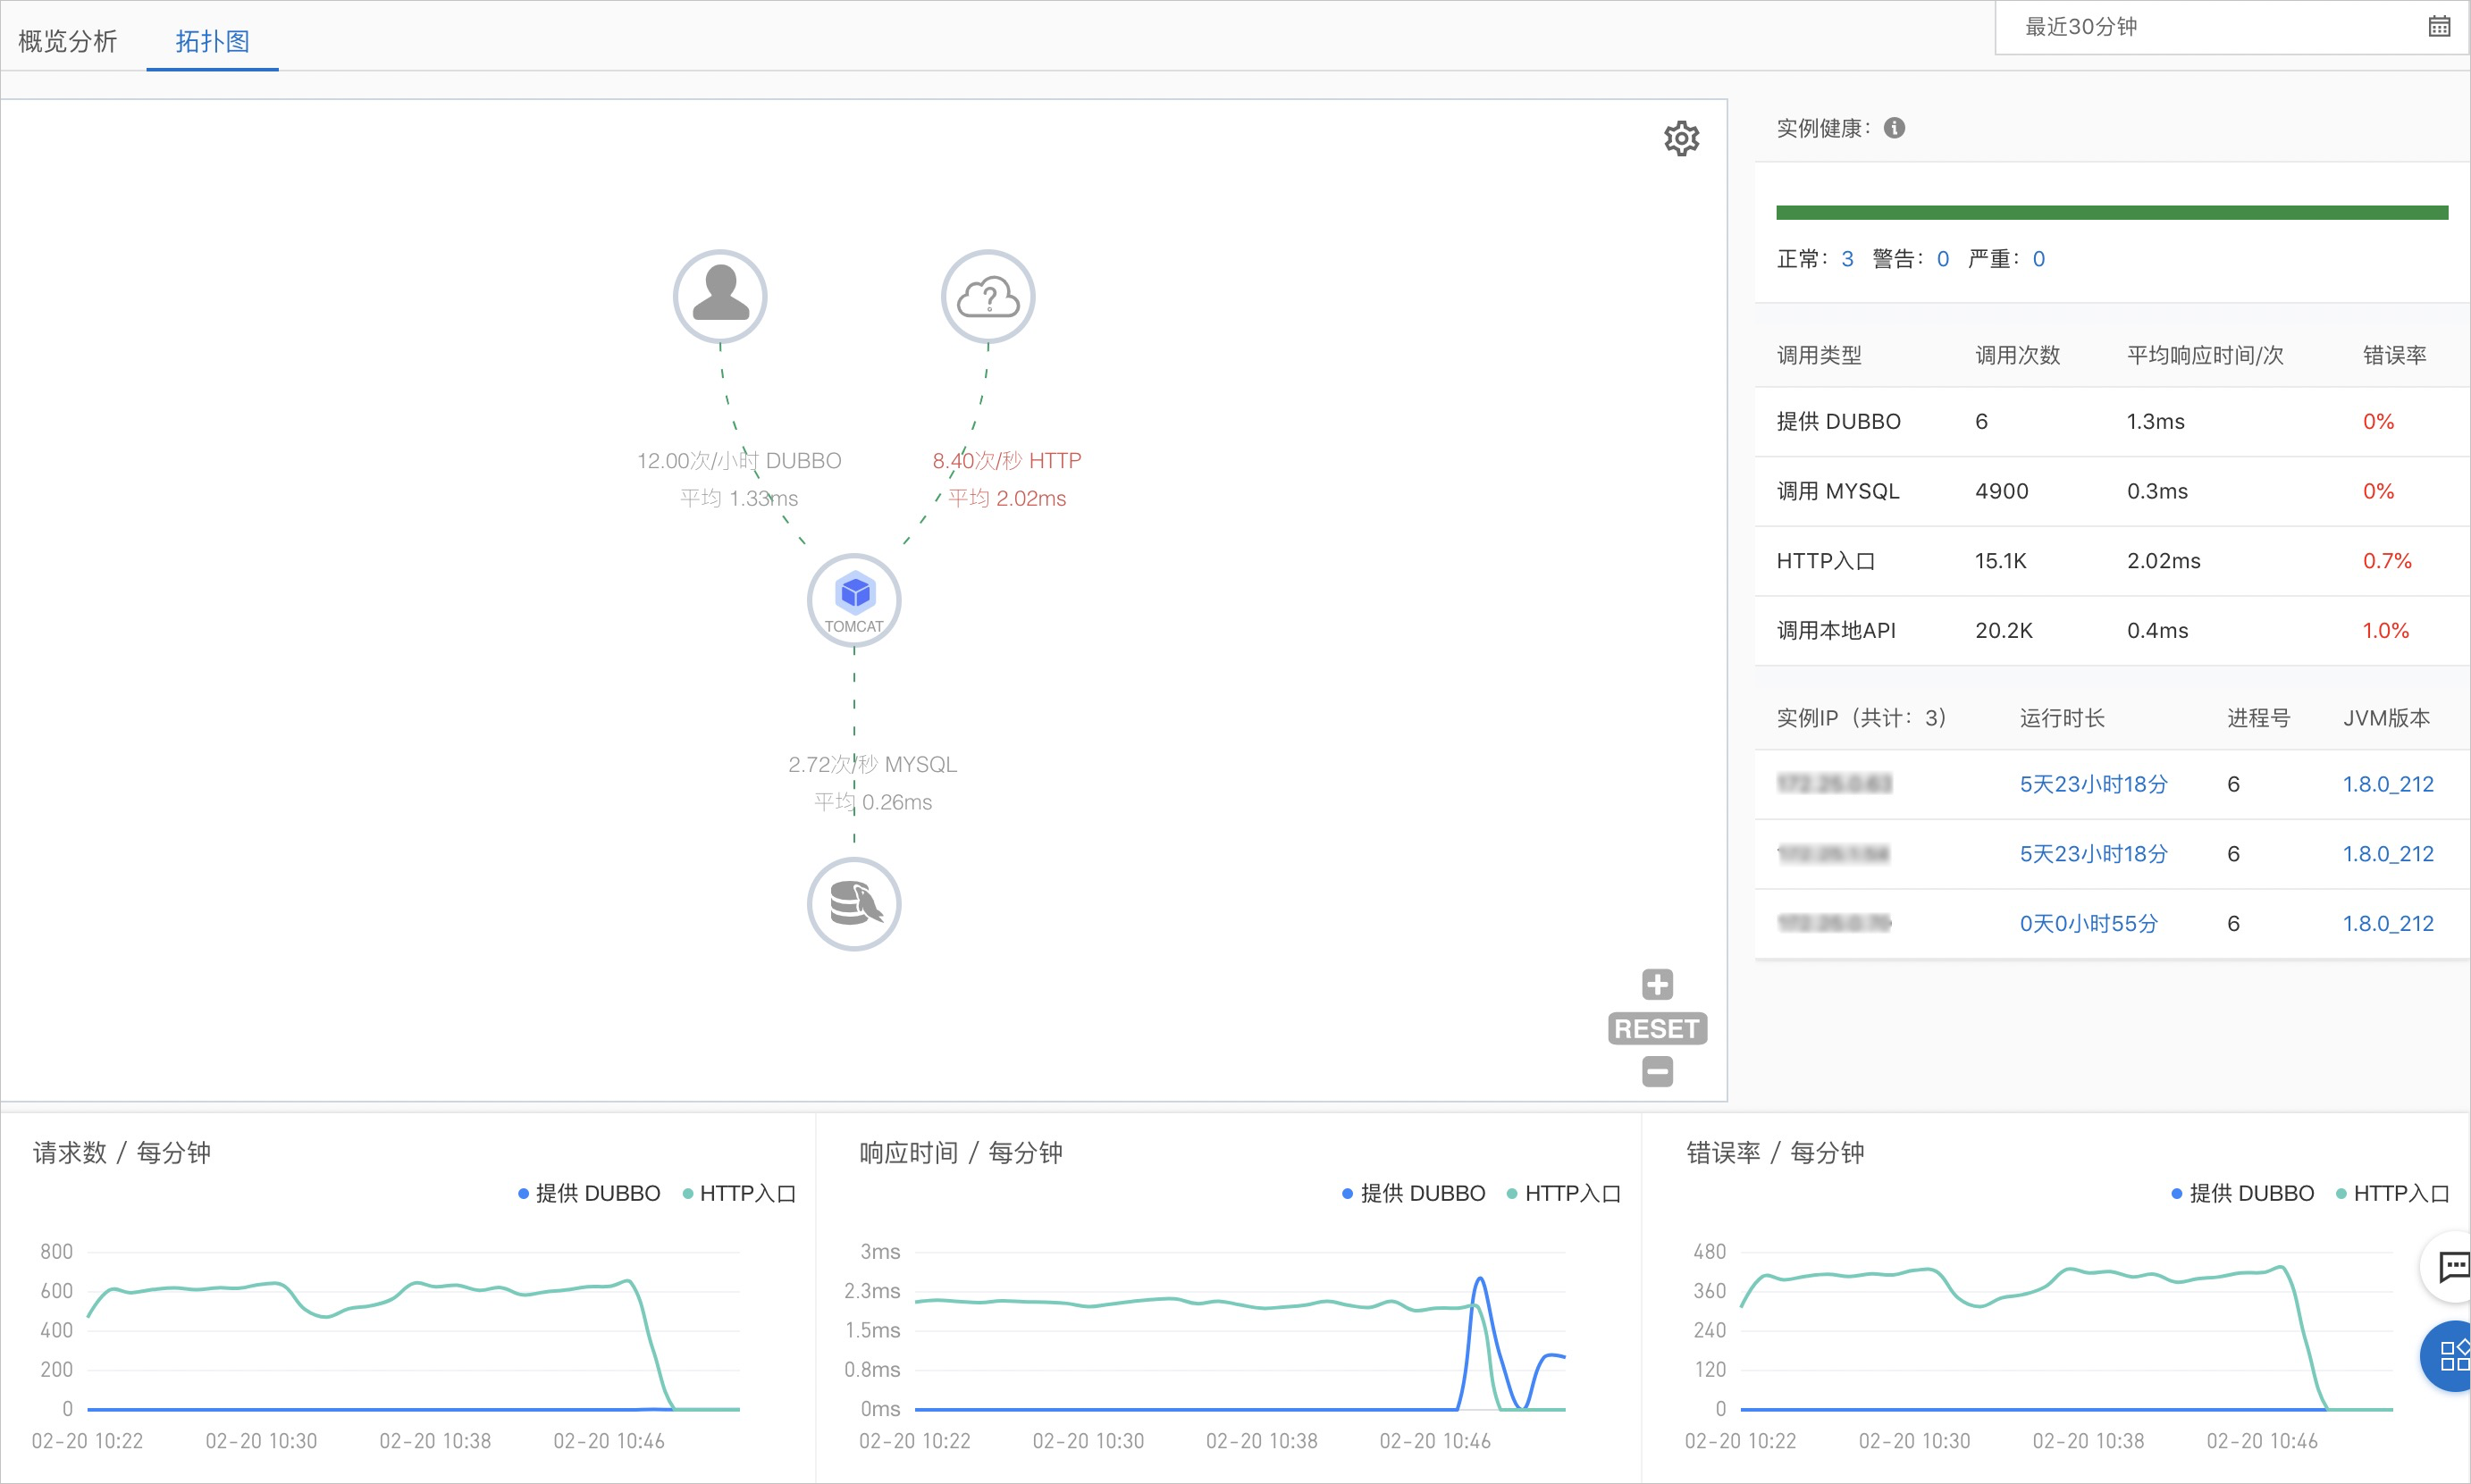The height and width of the screenshot is (1484, 2471).
Task: Click severe instance count 0
Action: click(2038, 259)
